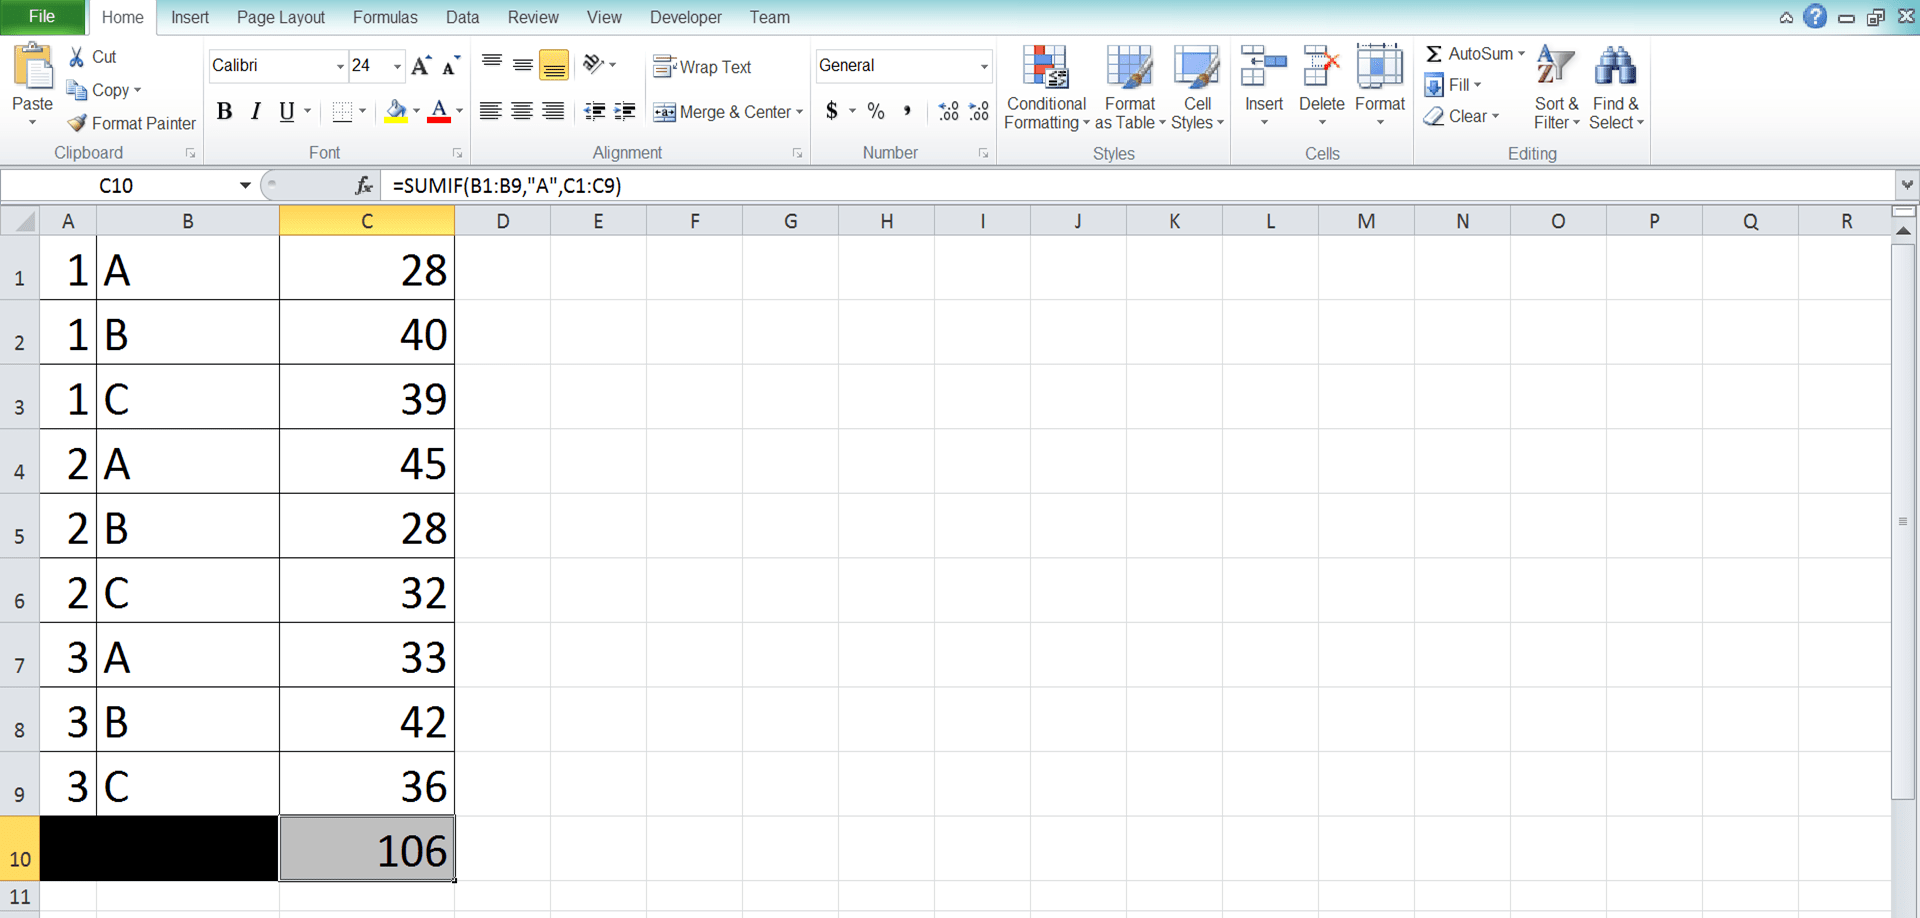
Task: Toggle Middle Align vertical alignment
Action: click(x=522, y=65)
